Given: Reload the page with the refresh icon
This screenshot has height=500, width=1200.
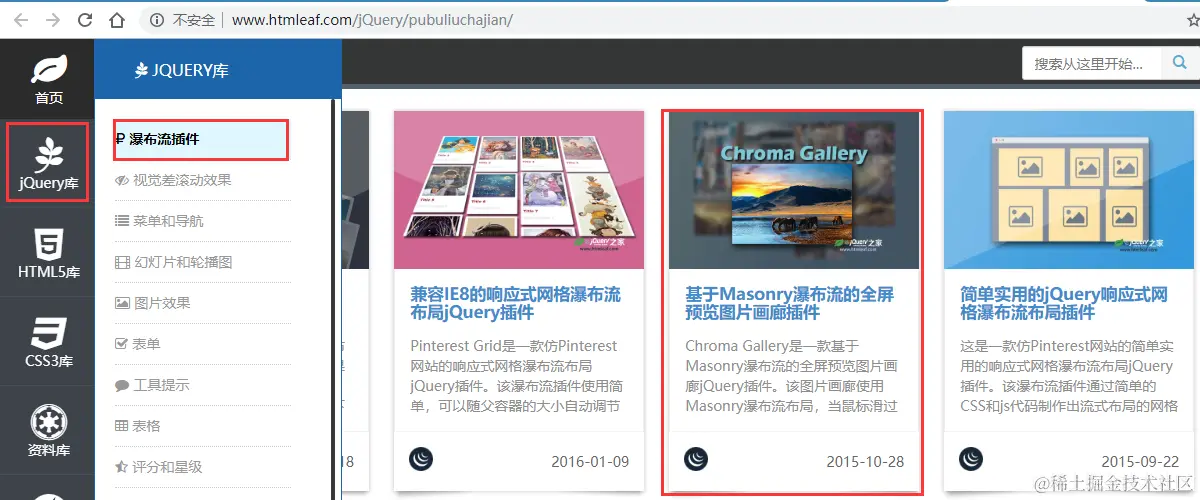Looking at the screenshot, I should [x=85, y=19].
